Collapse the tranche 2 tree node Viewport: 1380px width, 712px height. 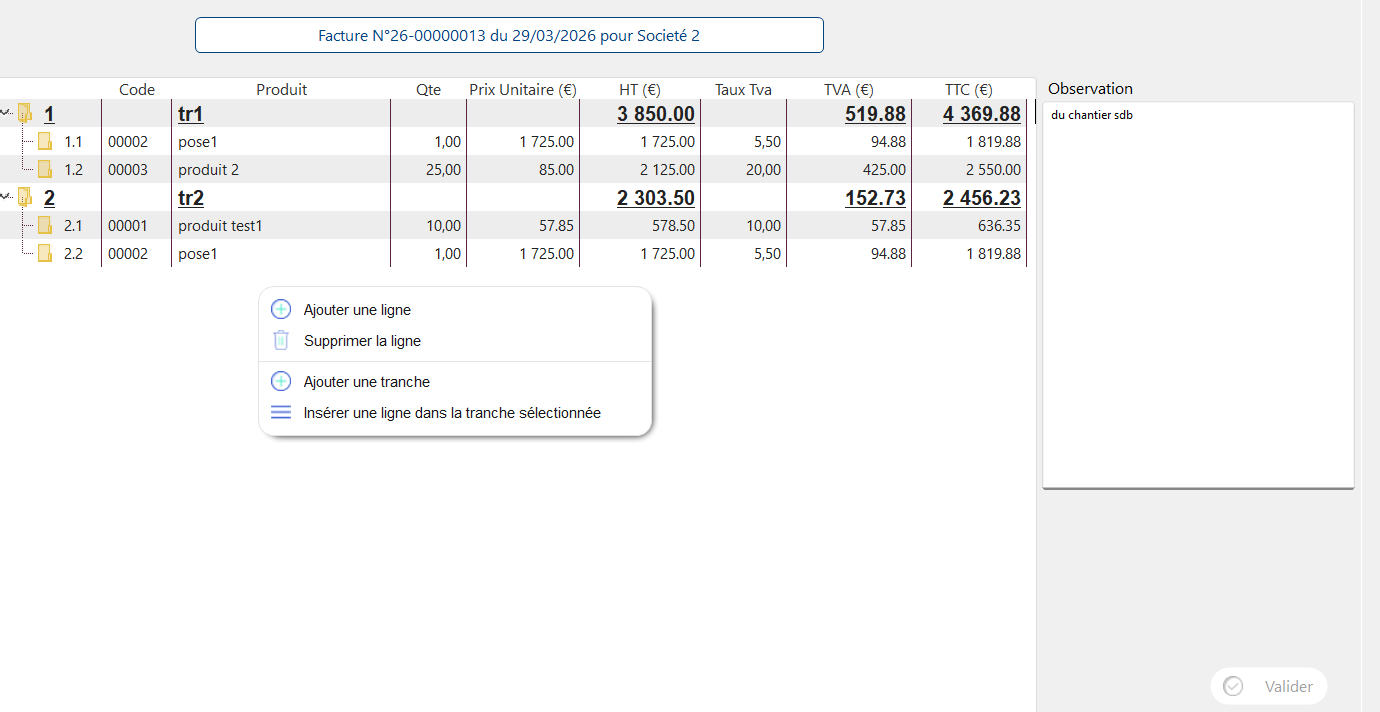(x=5, y=197)
